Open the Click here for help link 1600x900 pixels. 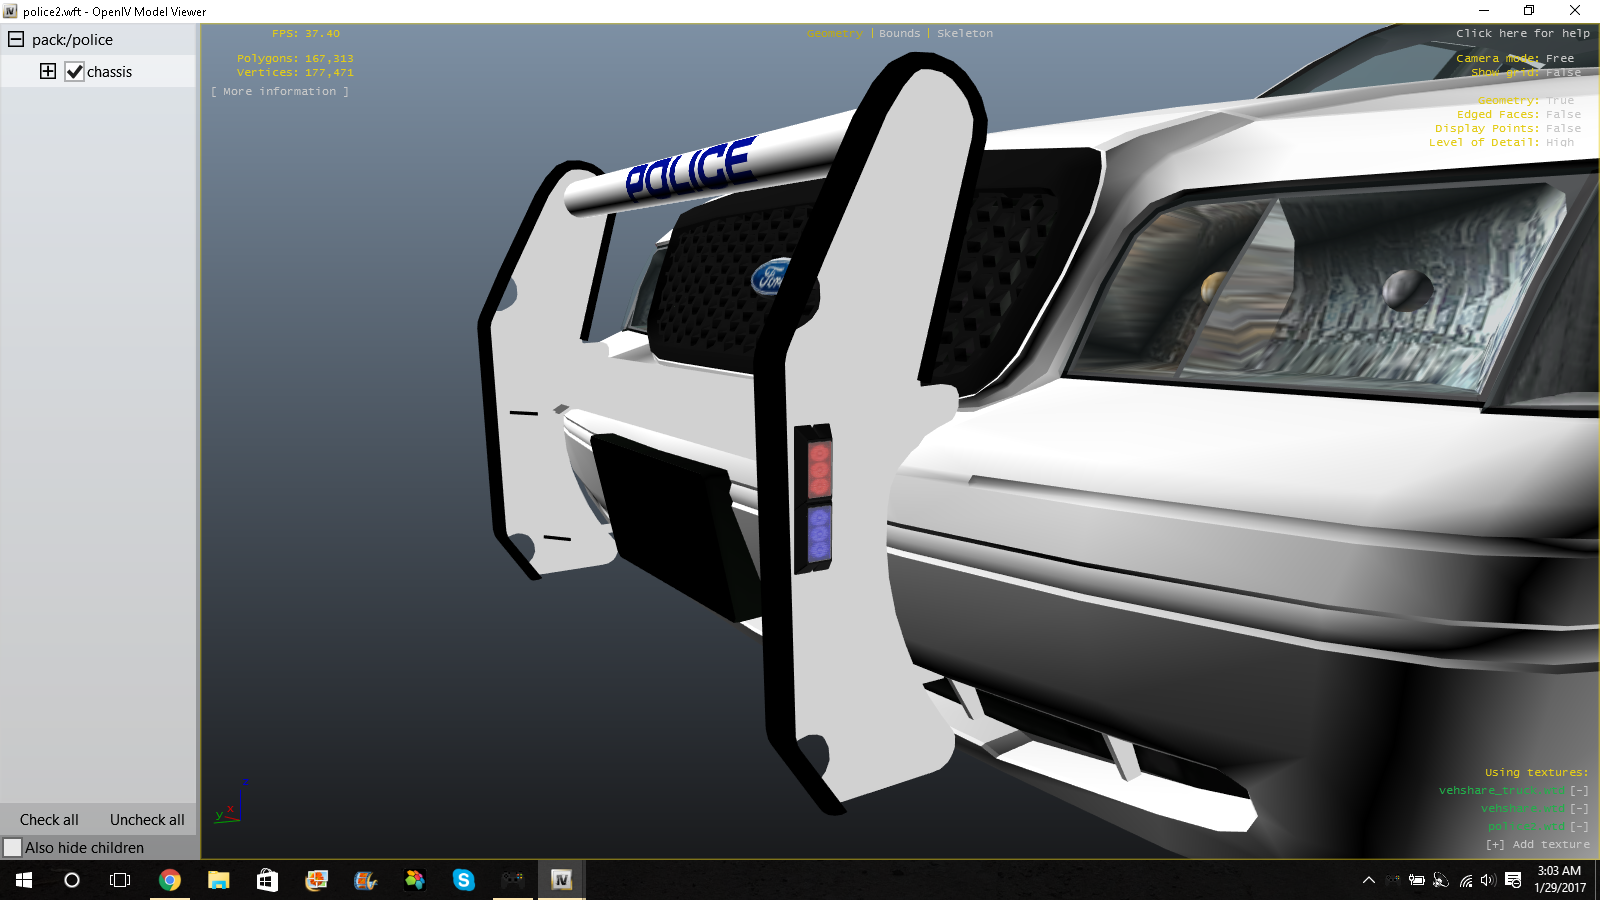coord(1522,33)
